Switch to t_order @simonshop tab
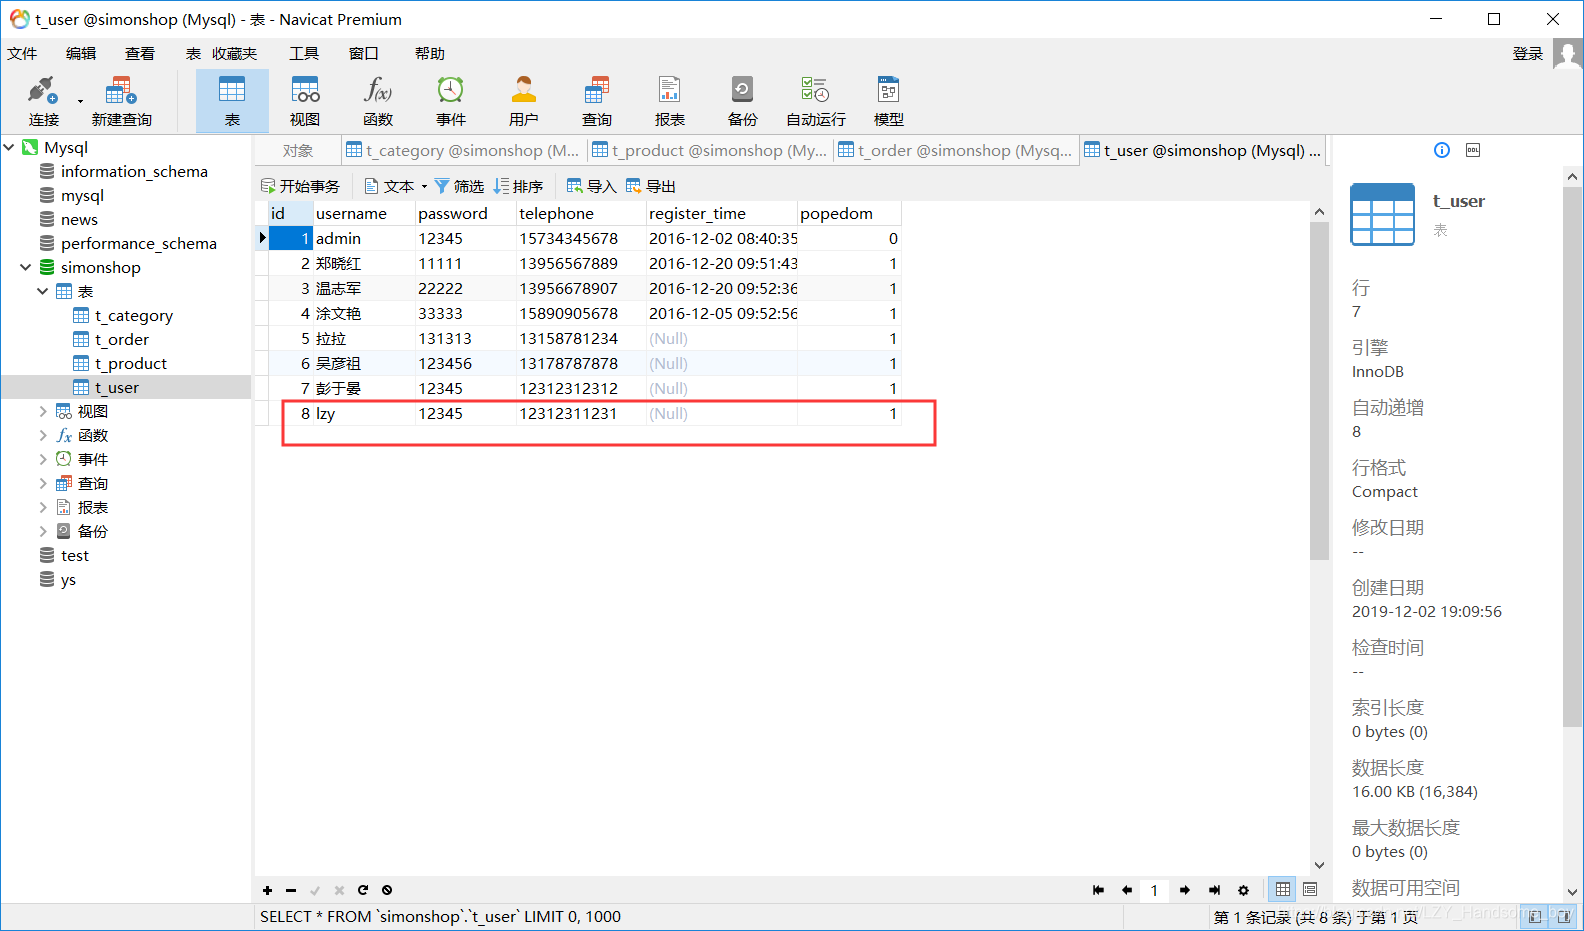Image resolution: width=1584 pixels, height=931 pixels. click(x=955, y=150)
